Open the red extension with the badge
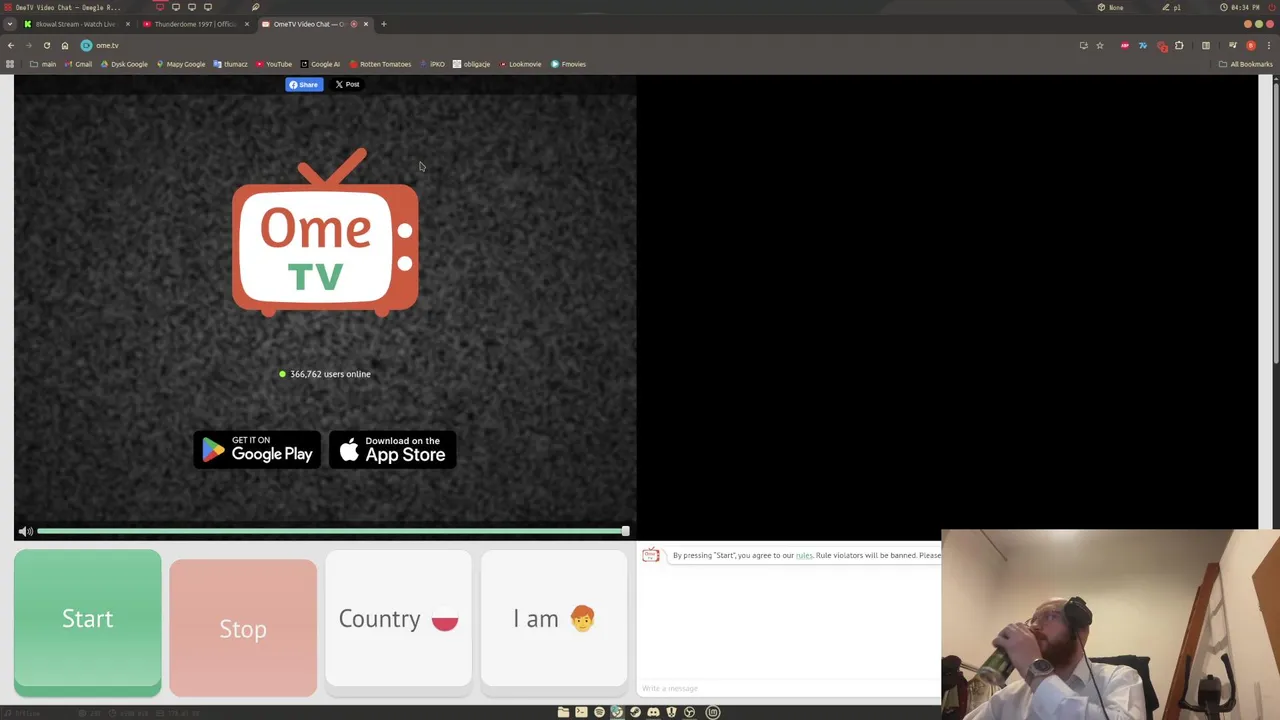This screenshot has height=720, width=1280. click(x=1161, y=45)
